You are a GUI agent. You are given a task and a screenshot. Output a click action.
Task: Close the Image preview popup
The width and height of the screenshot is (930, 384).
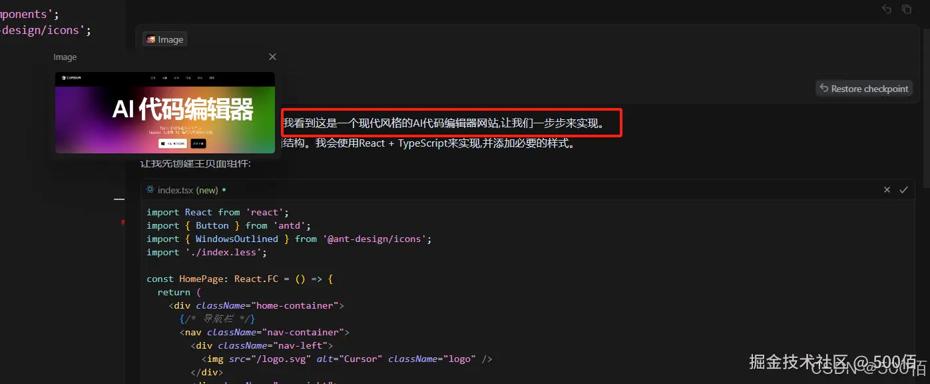coord(272,56)
